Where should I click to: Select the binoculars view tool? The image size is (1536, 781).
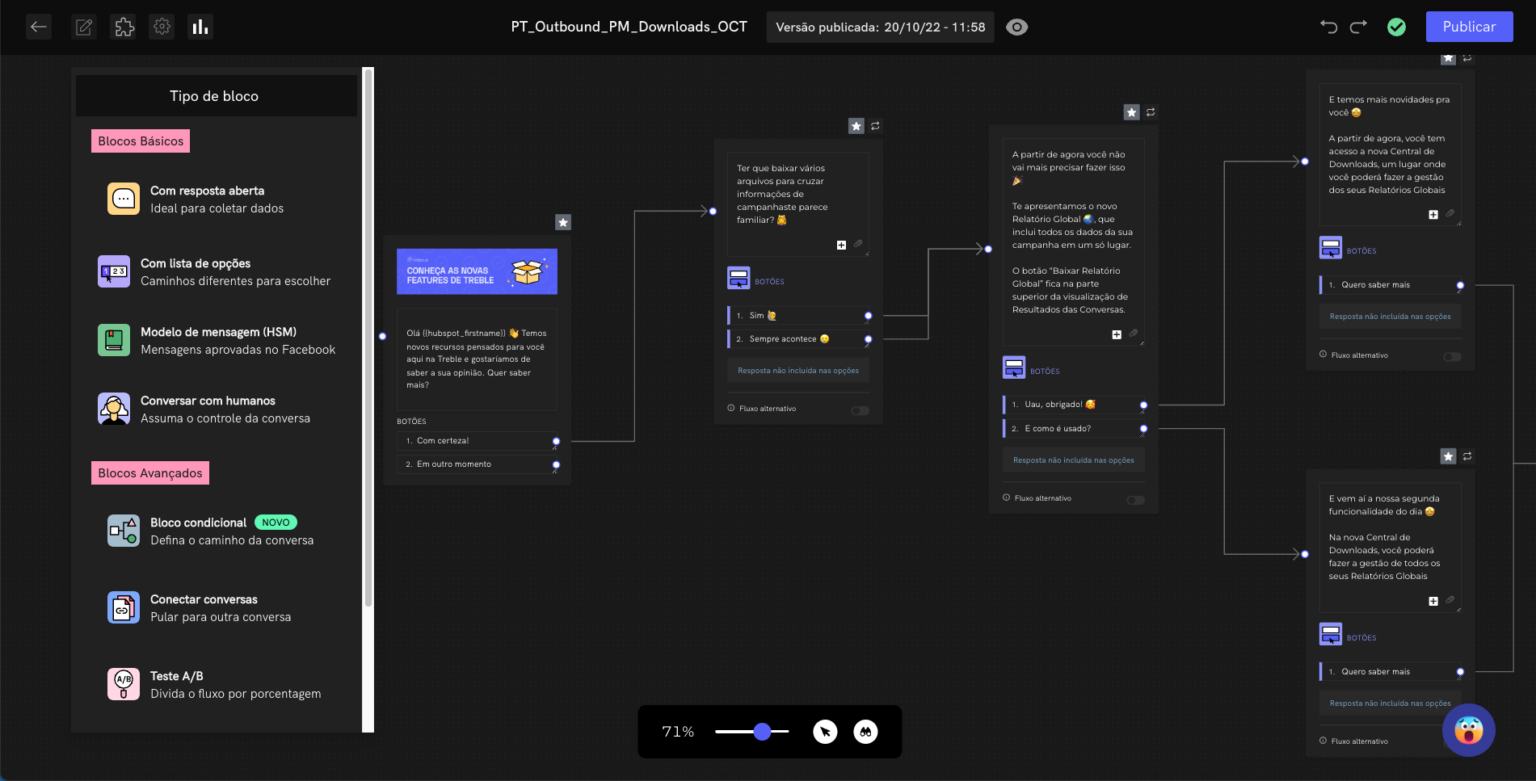click(865, 732)
